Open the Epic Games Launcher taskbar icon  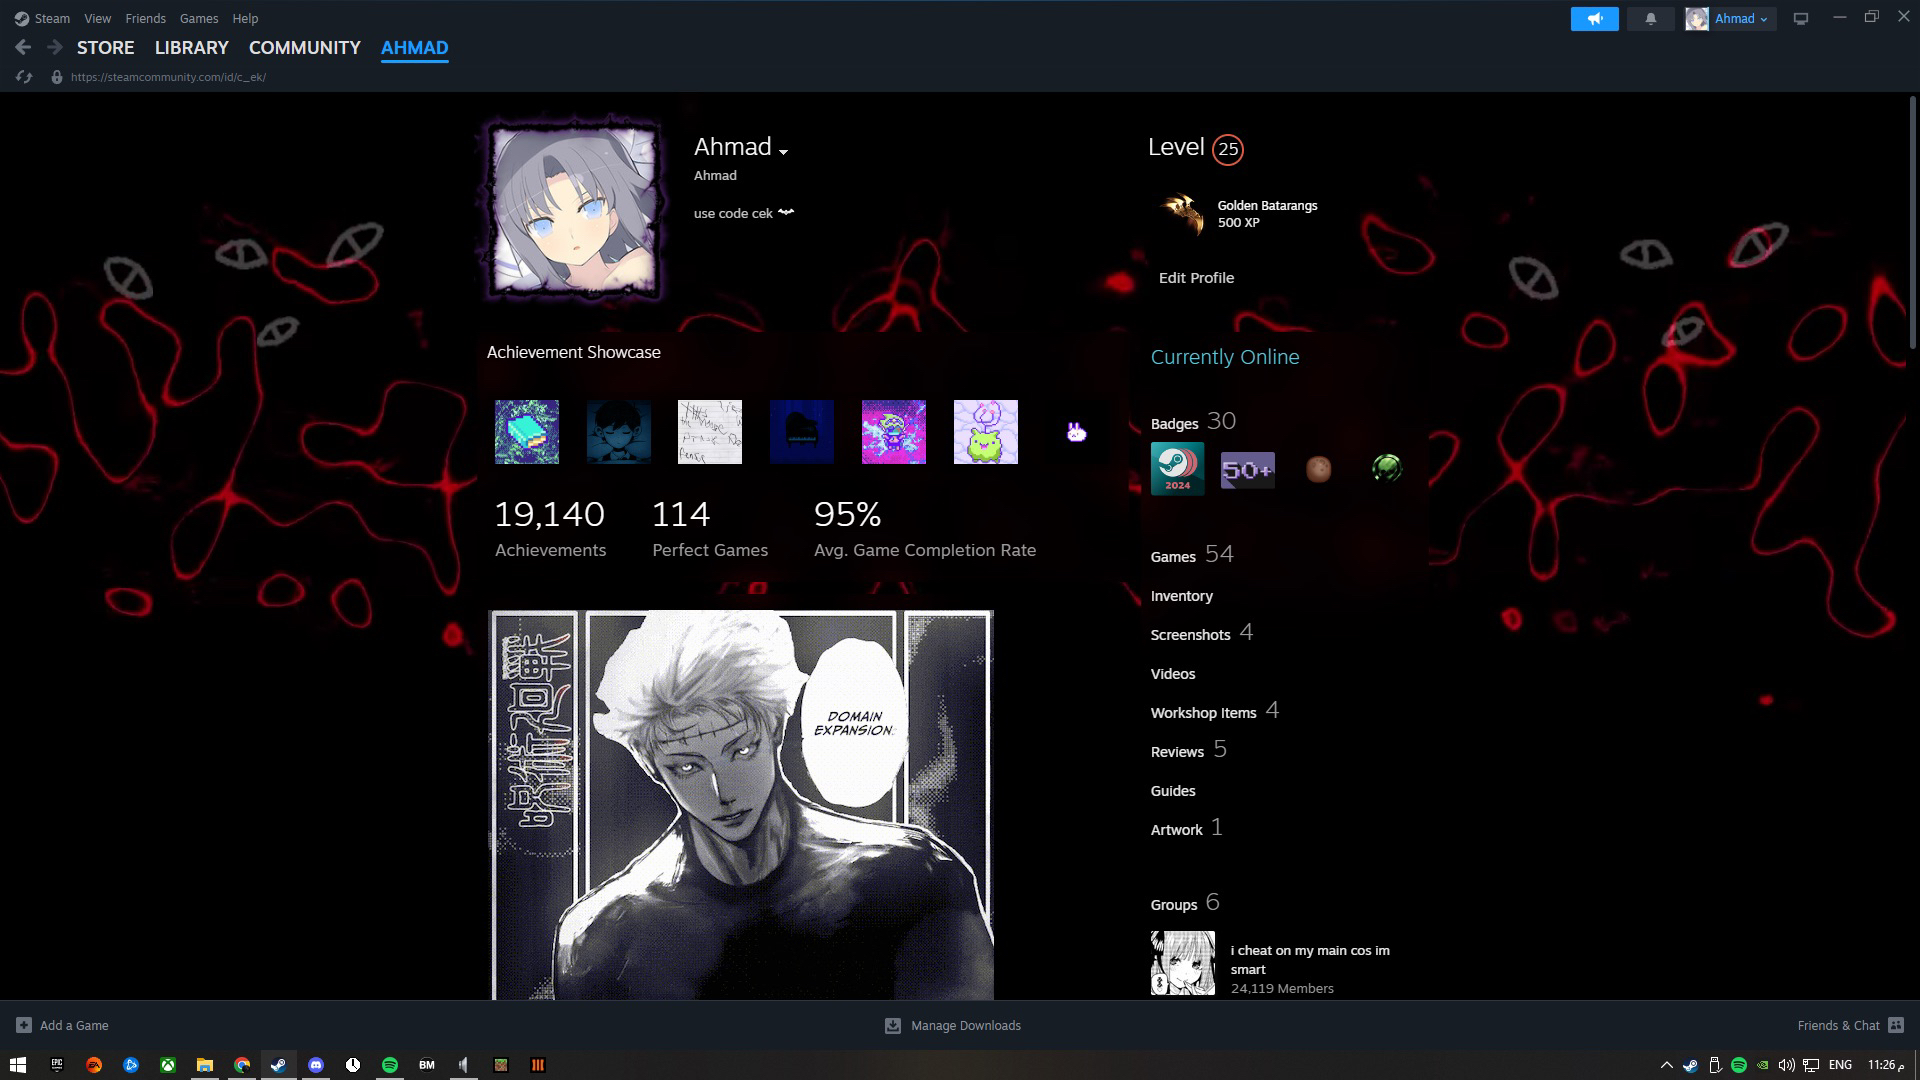(57, 1065)
